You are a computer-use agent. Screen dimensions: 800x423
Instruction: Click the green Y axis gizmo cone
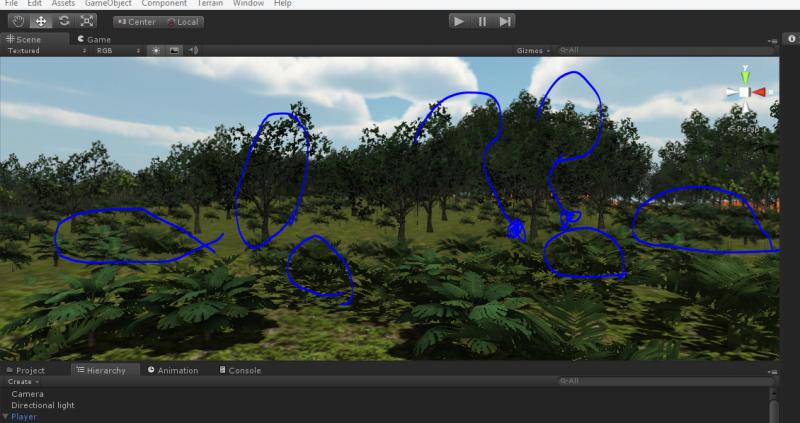(x=745, y=76)
